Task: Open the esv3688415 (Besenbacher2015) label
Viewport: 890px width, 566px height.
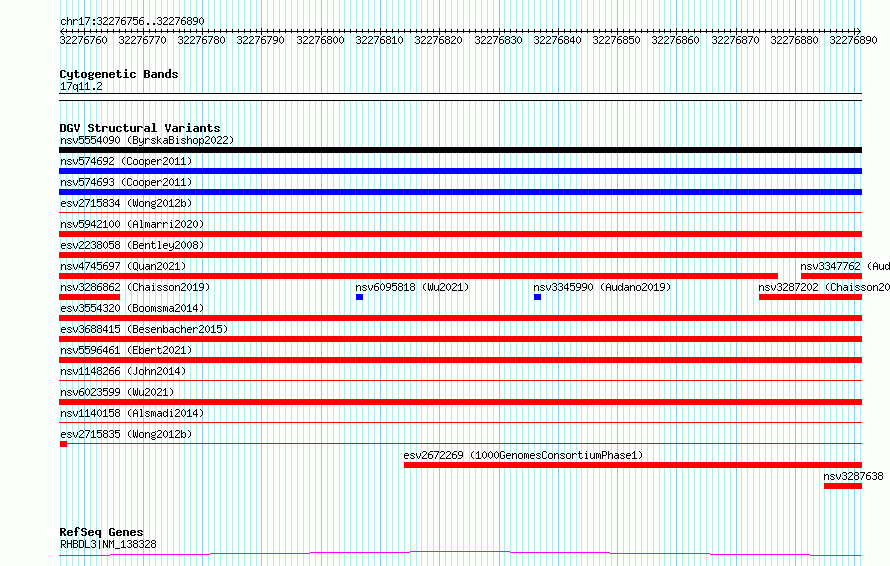Action: tap(144, 329)
